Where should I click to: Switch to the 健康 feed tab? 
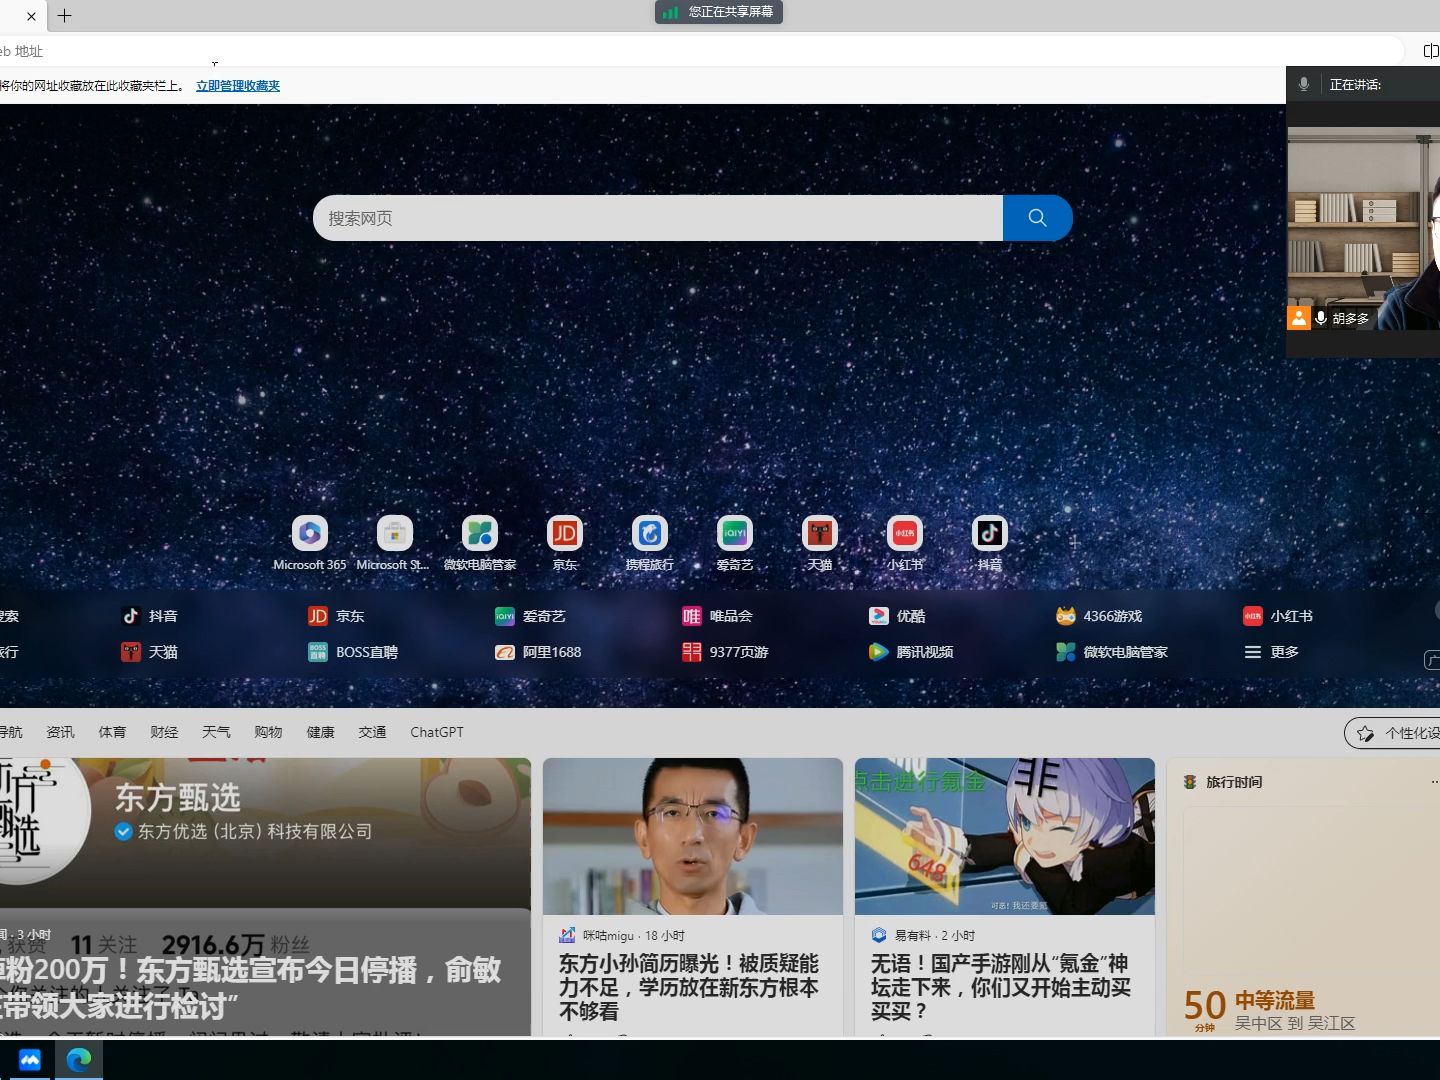tap(320, 732)
